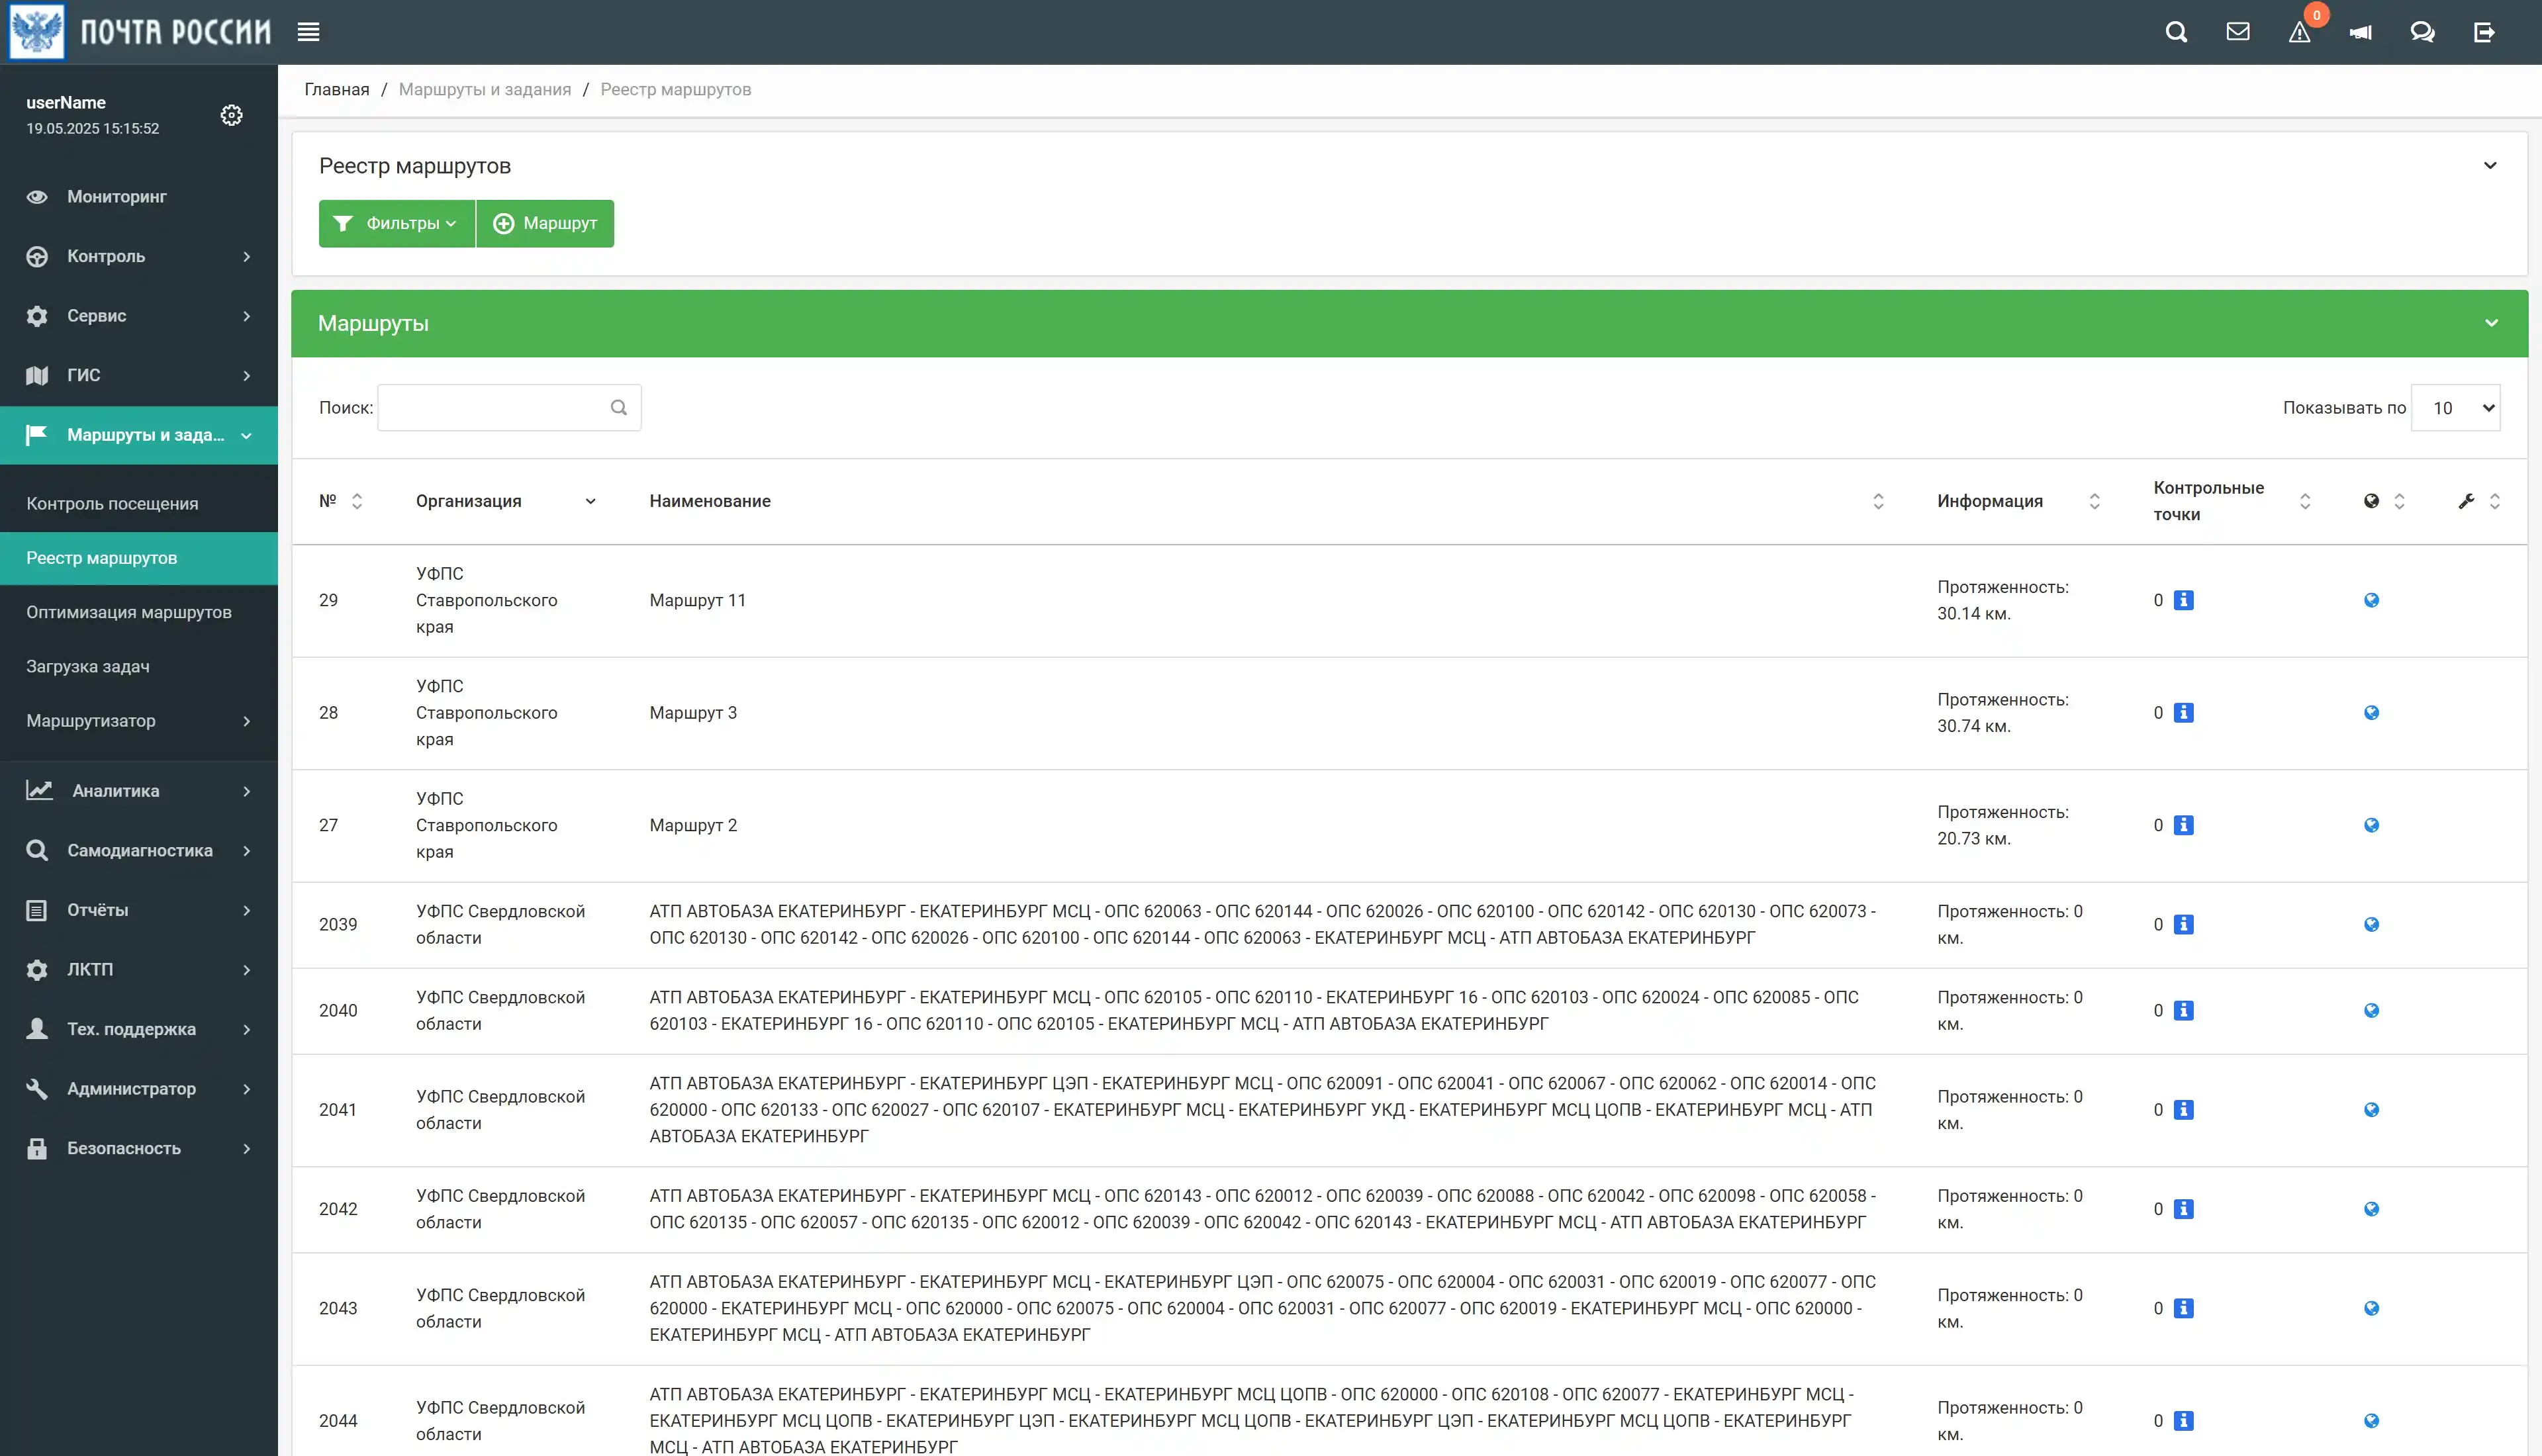
Task: Open the warning alerts icon with badge
Action: (x=2299, y=32)
